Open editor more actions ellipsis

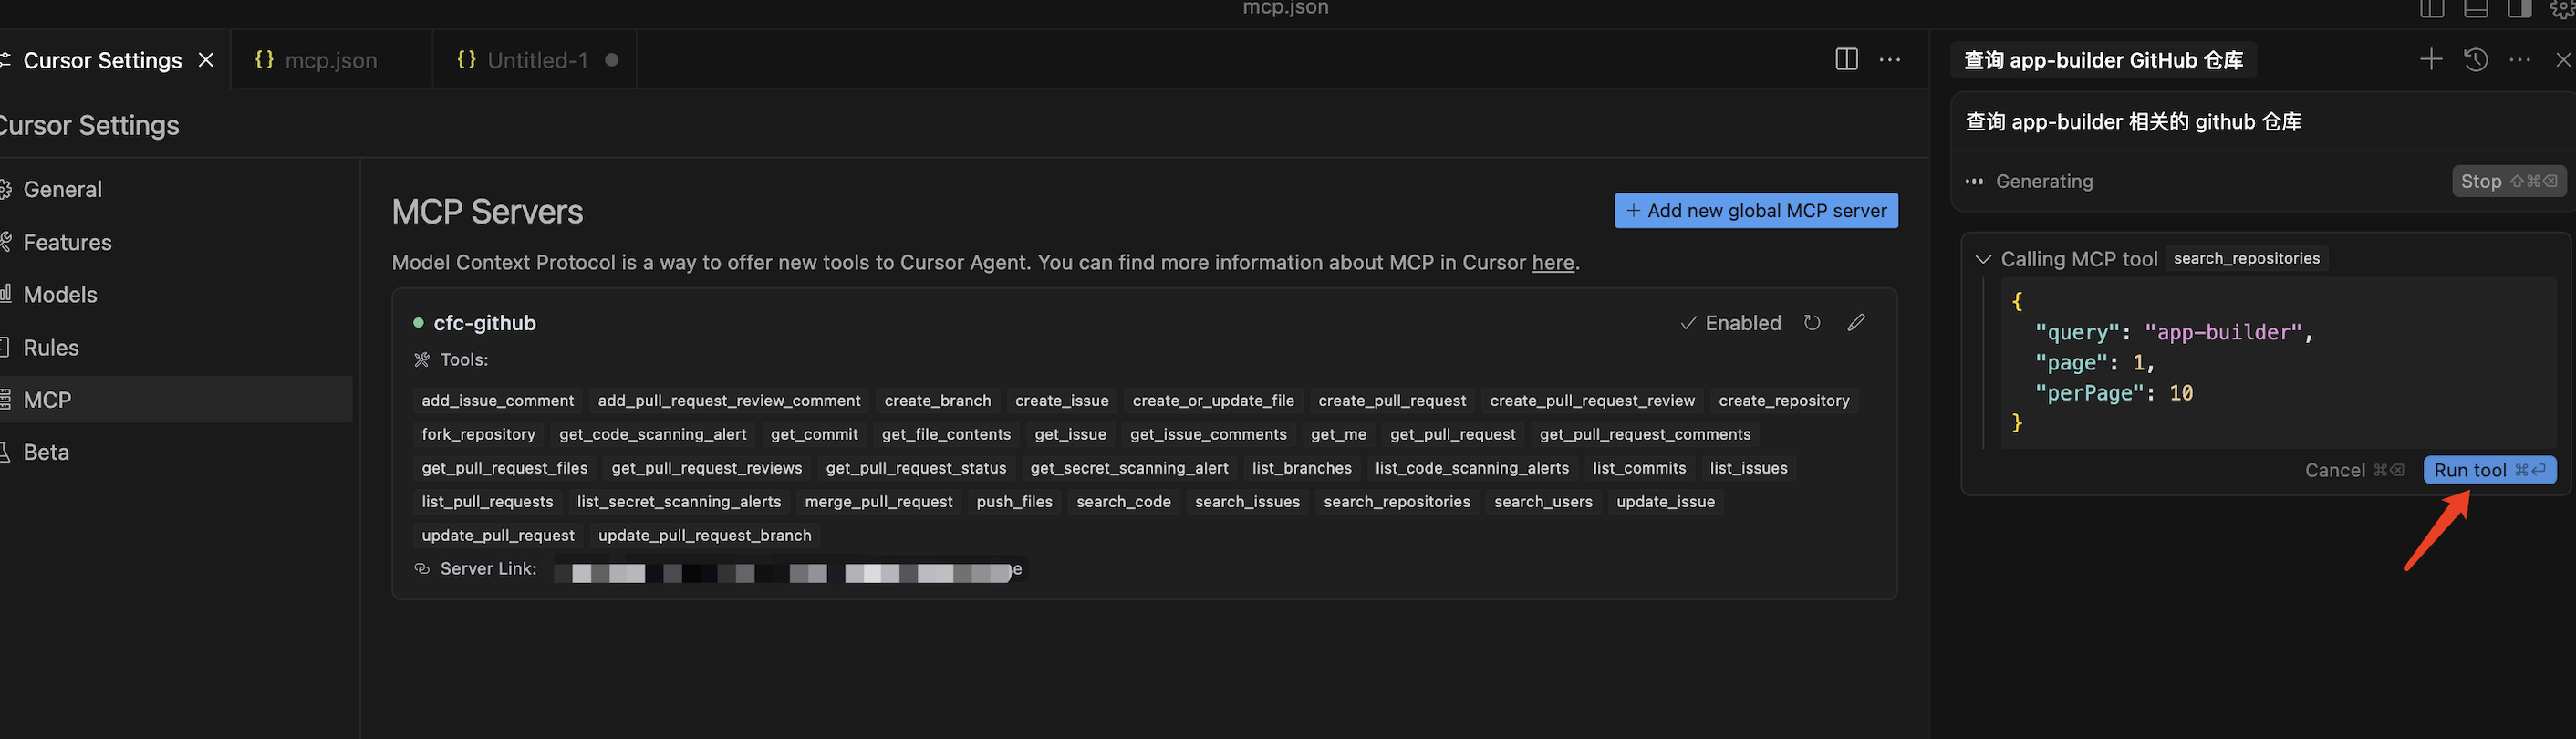1890,60
